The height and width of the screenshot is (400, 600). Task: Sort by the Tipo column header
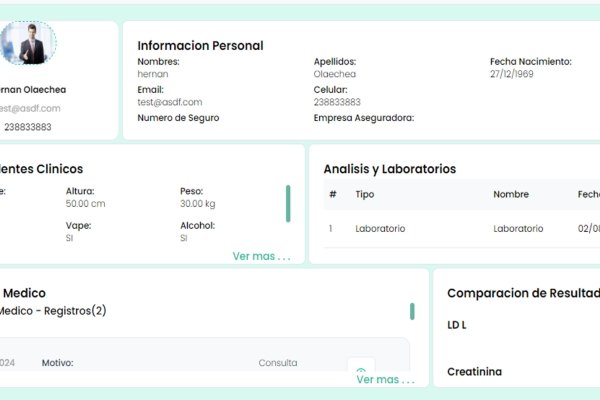(x=365, y=194)
